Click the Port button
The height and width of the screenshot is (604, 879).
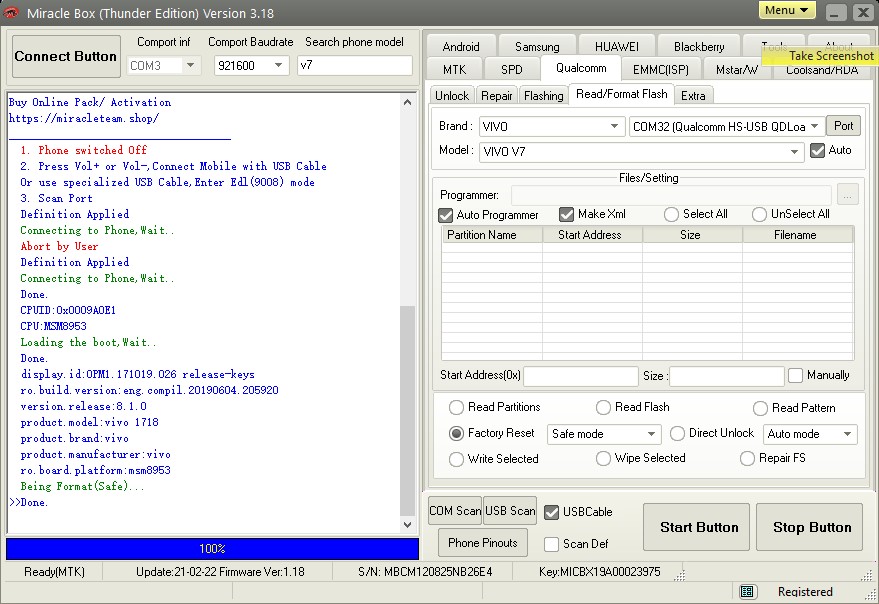(x=844, y=126)
